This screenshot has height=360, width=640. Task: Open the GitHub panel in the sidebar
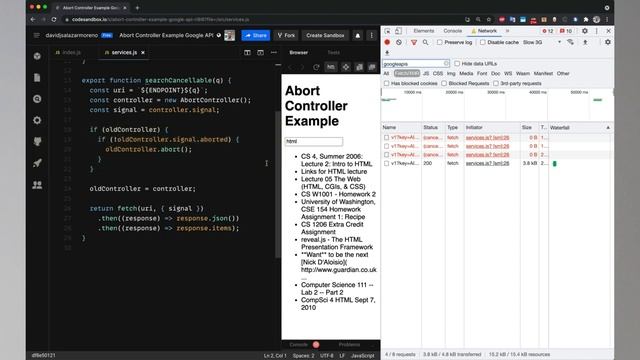37,142
